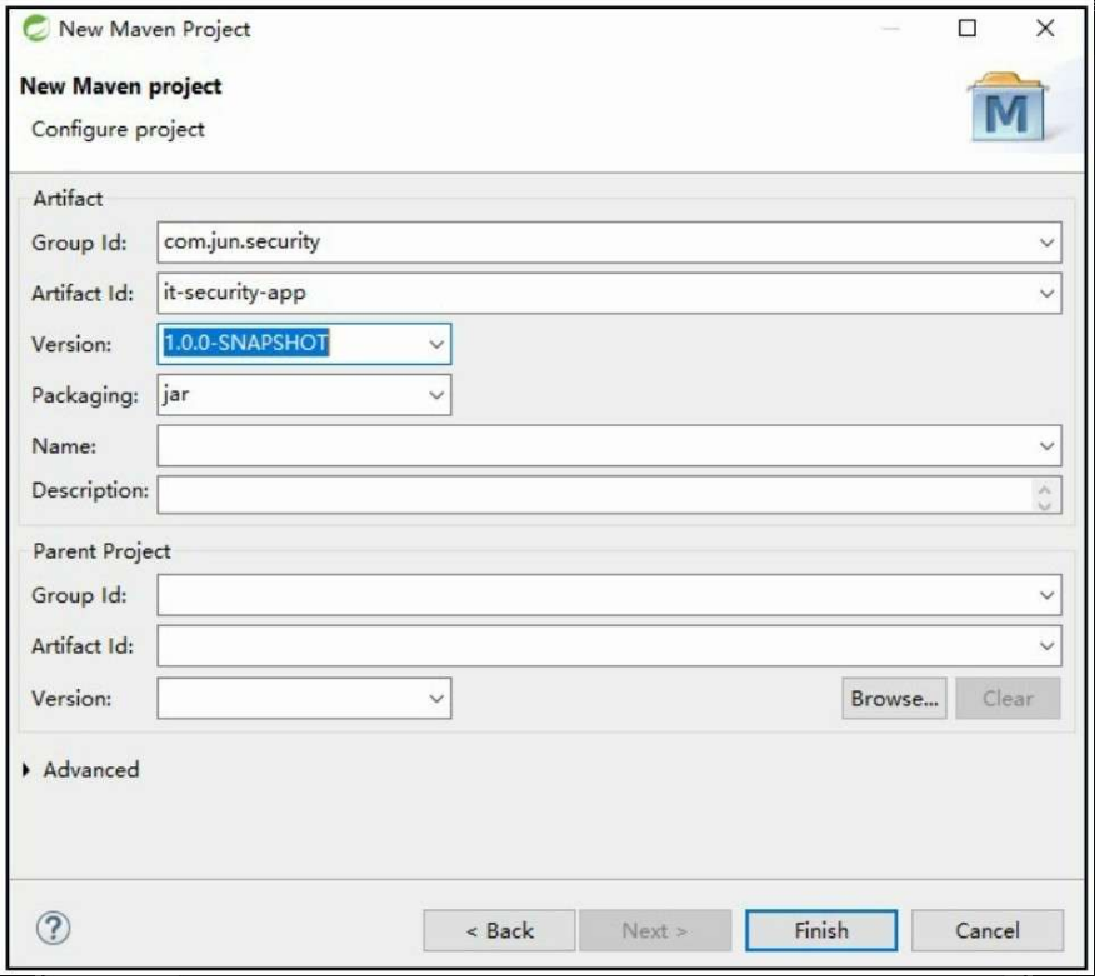Viewport: 1095px width, 976px height.
Task: Close the New Maven Project dialog
Action: pyautogui.click(x=1045, y=28)
